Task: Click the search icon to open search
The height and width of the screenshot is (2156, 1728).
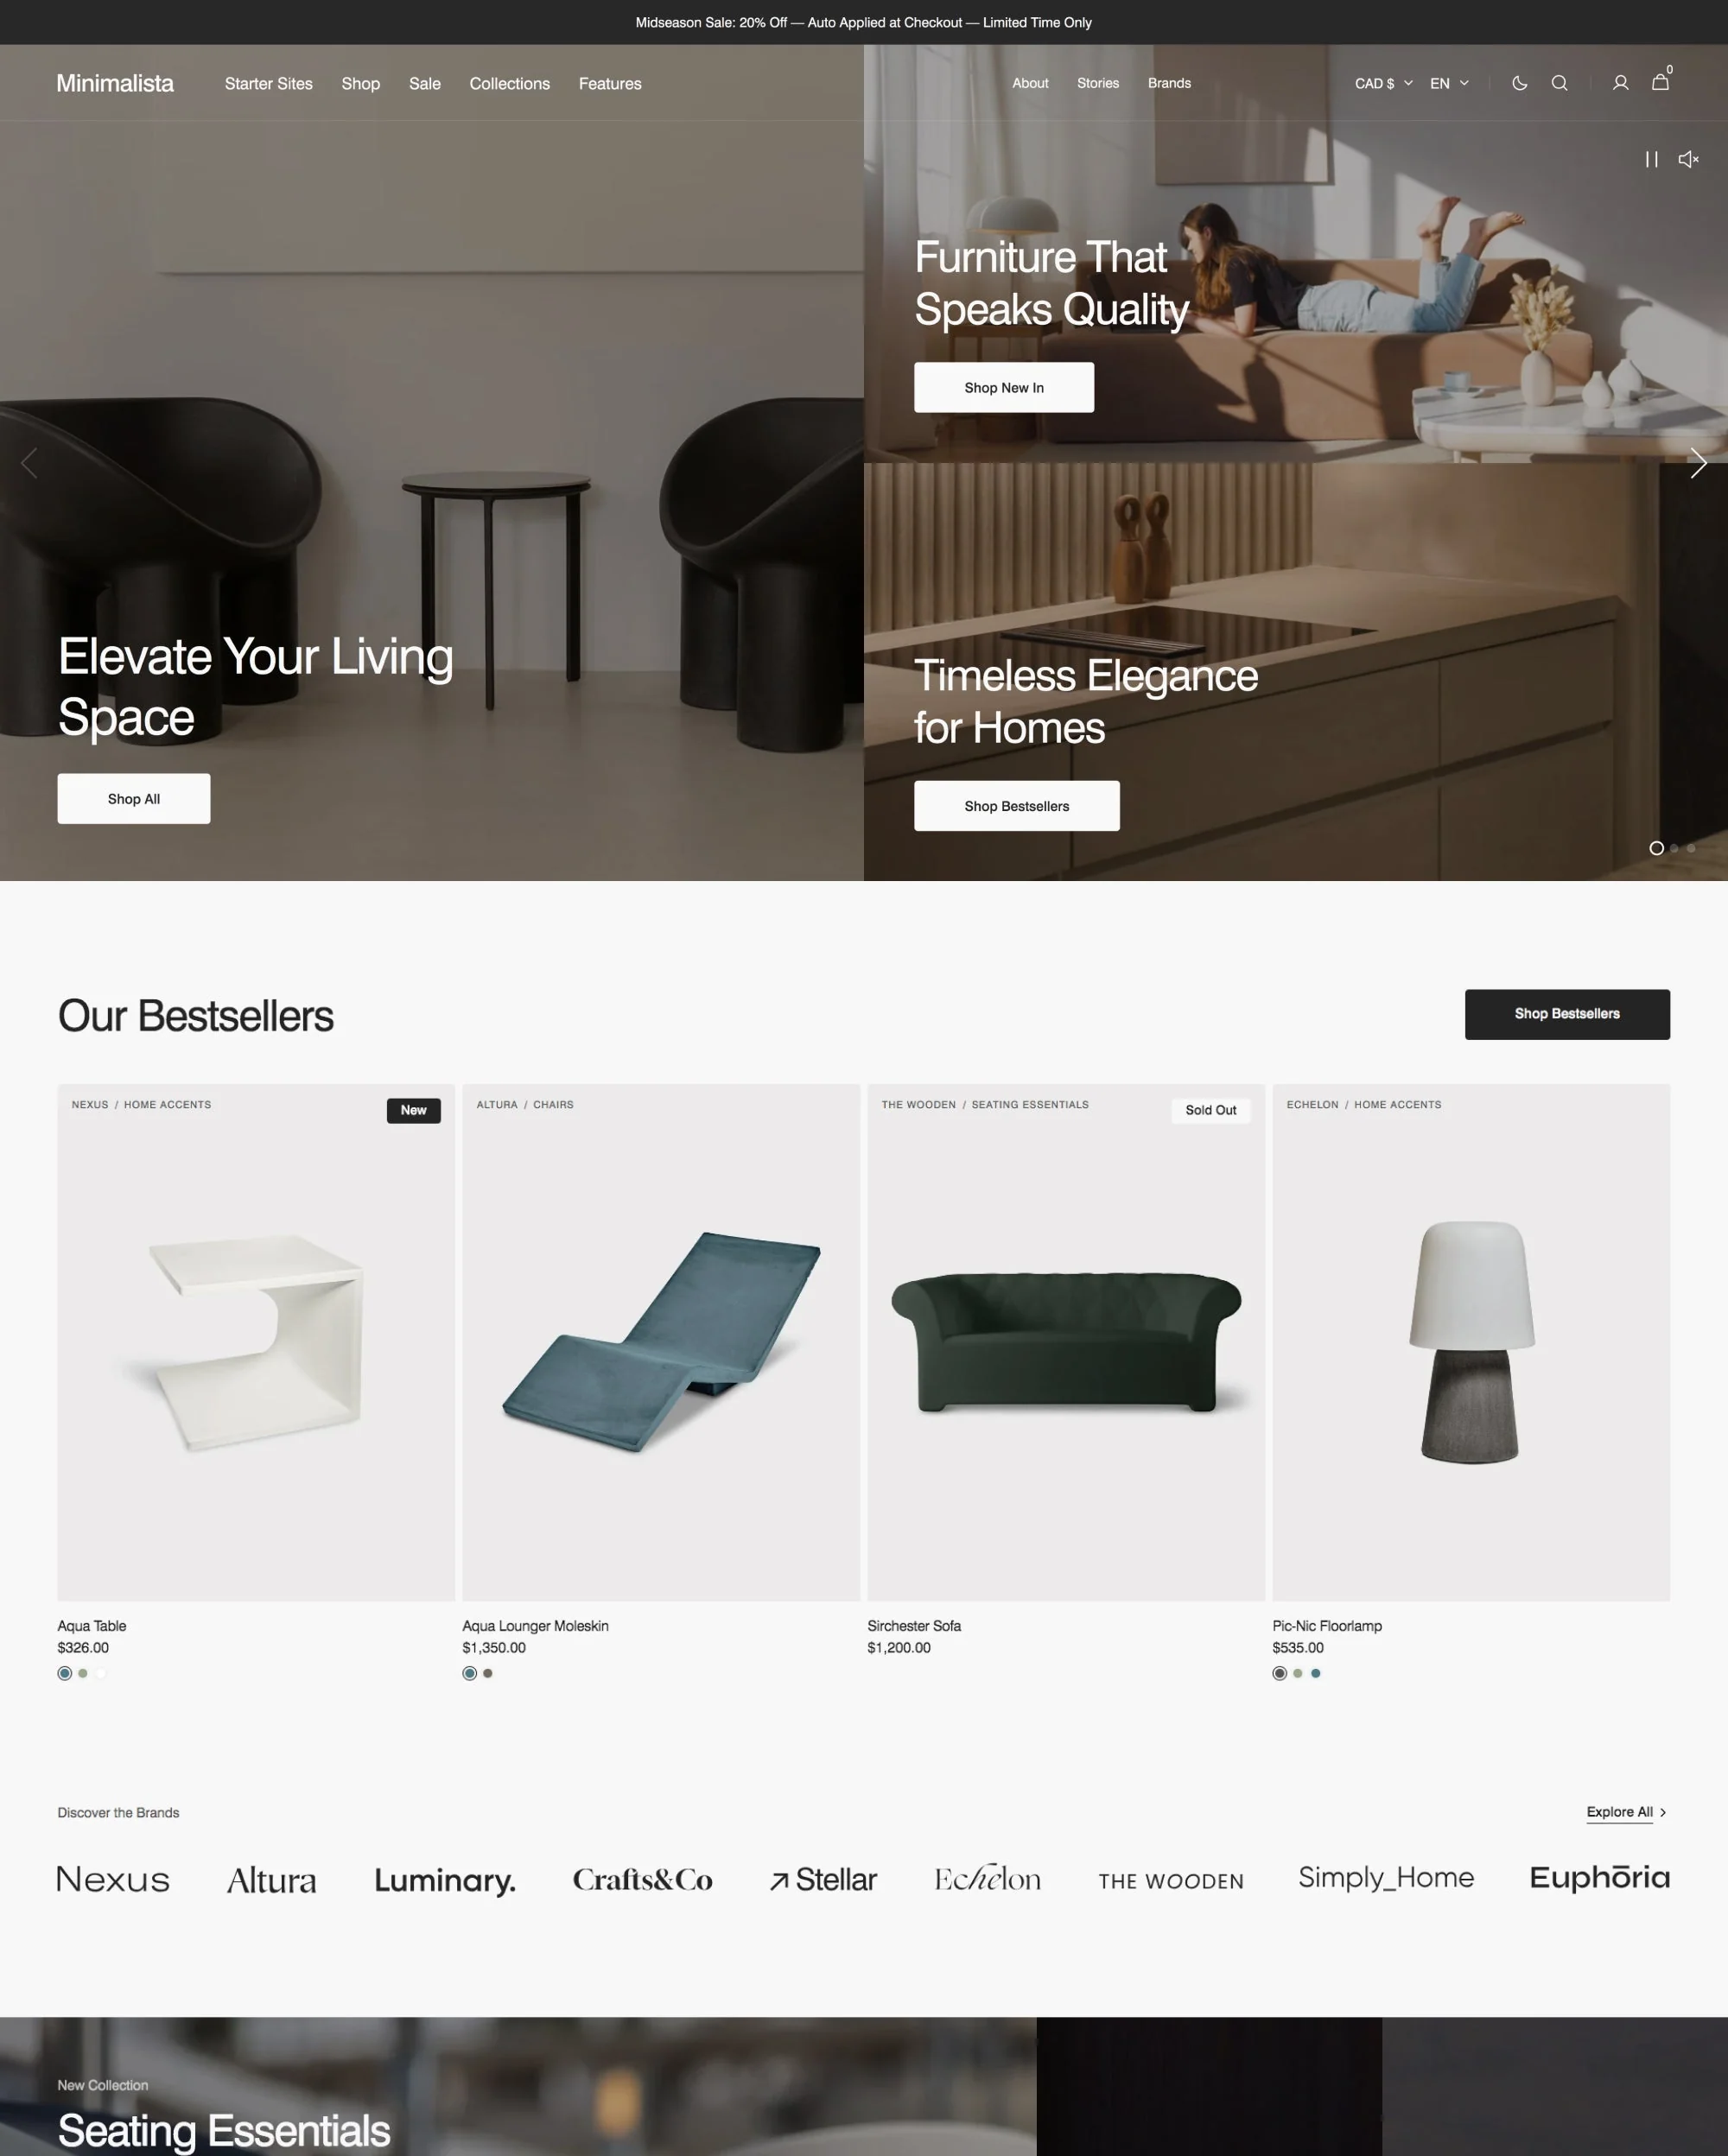Action: tap(1560, 81)
